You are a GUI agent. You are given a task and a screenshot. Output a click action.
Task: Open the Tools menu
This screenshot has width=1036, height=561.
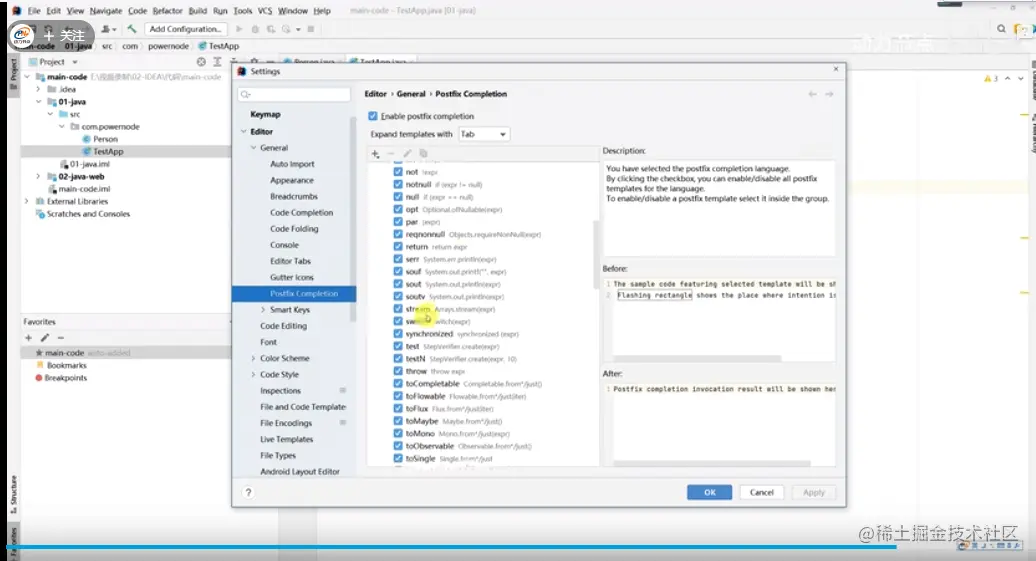[x=242, y=11]
